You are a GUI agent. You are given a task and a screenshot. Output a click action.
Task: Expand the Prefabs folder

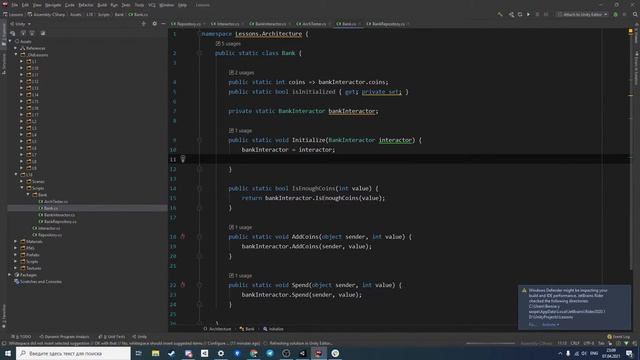pyautogui.click(x=16, y=255)
